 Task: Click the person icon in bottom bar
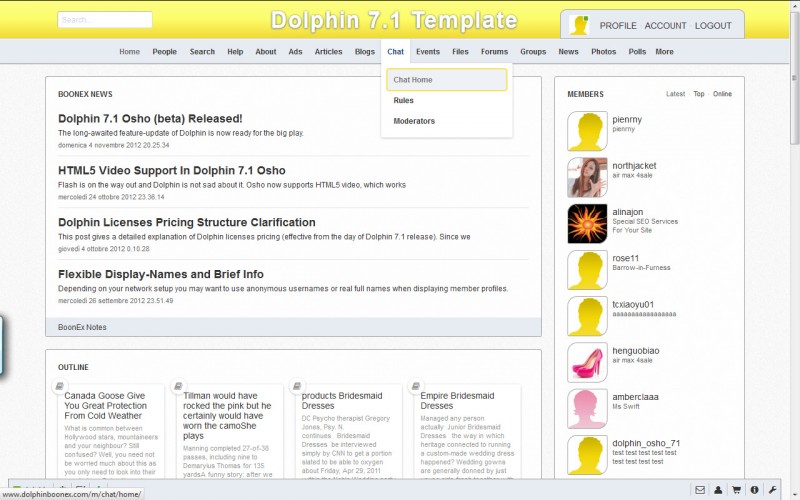(718, 490)
